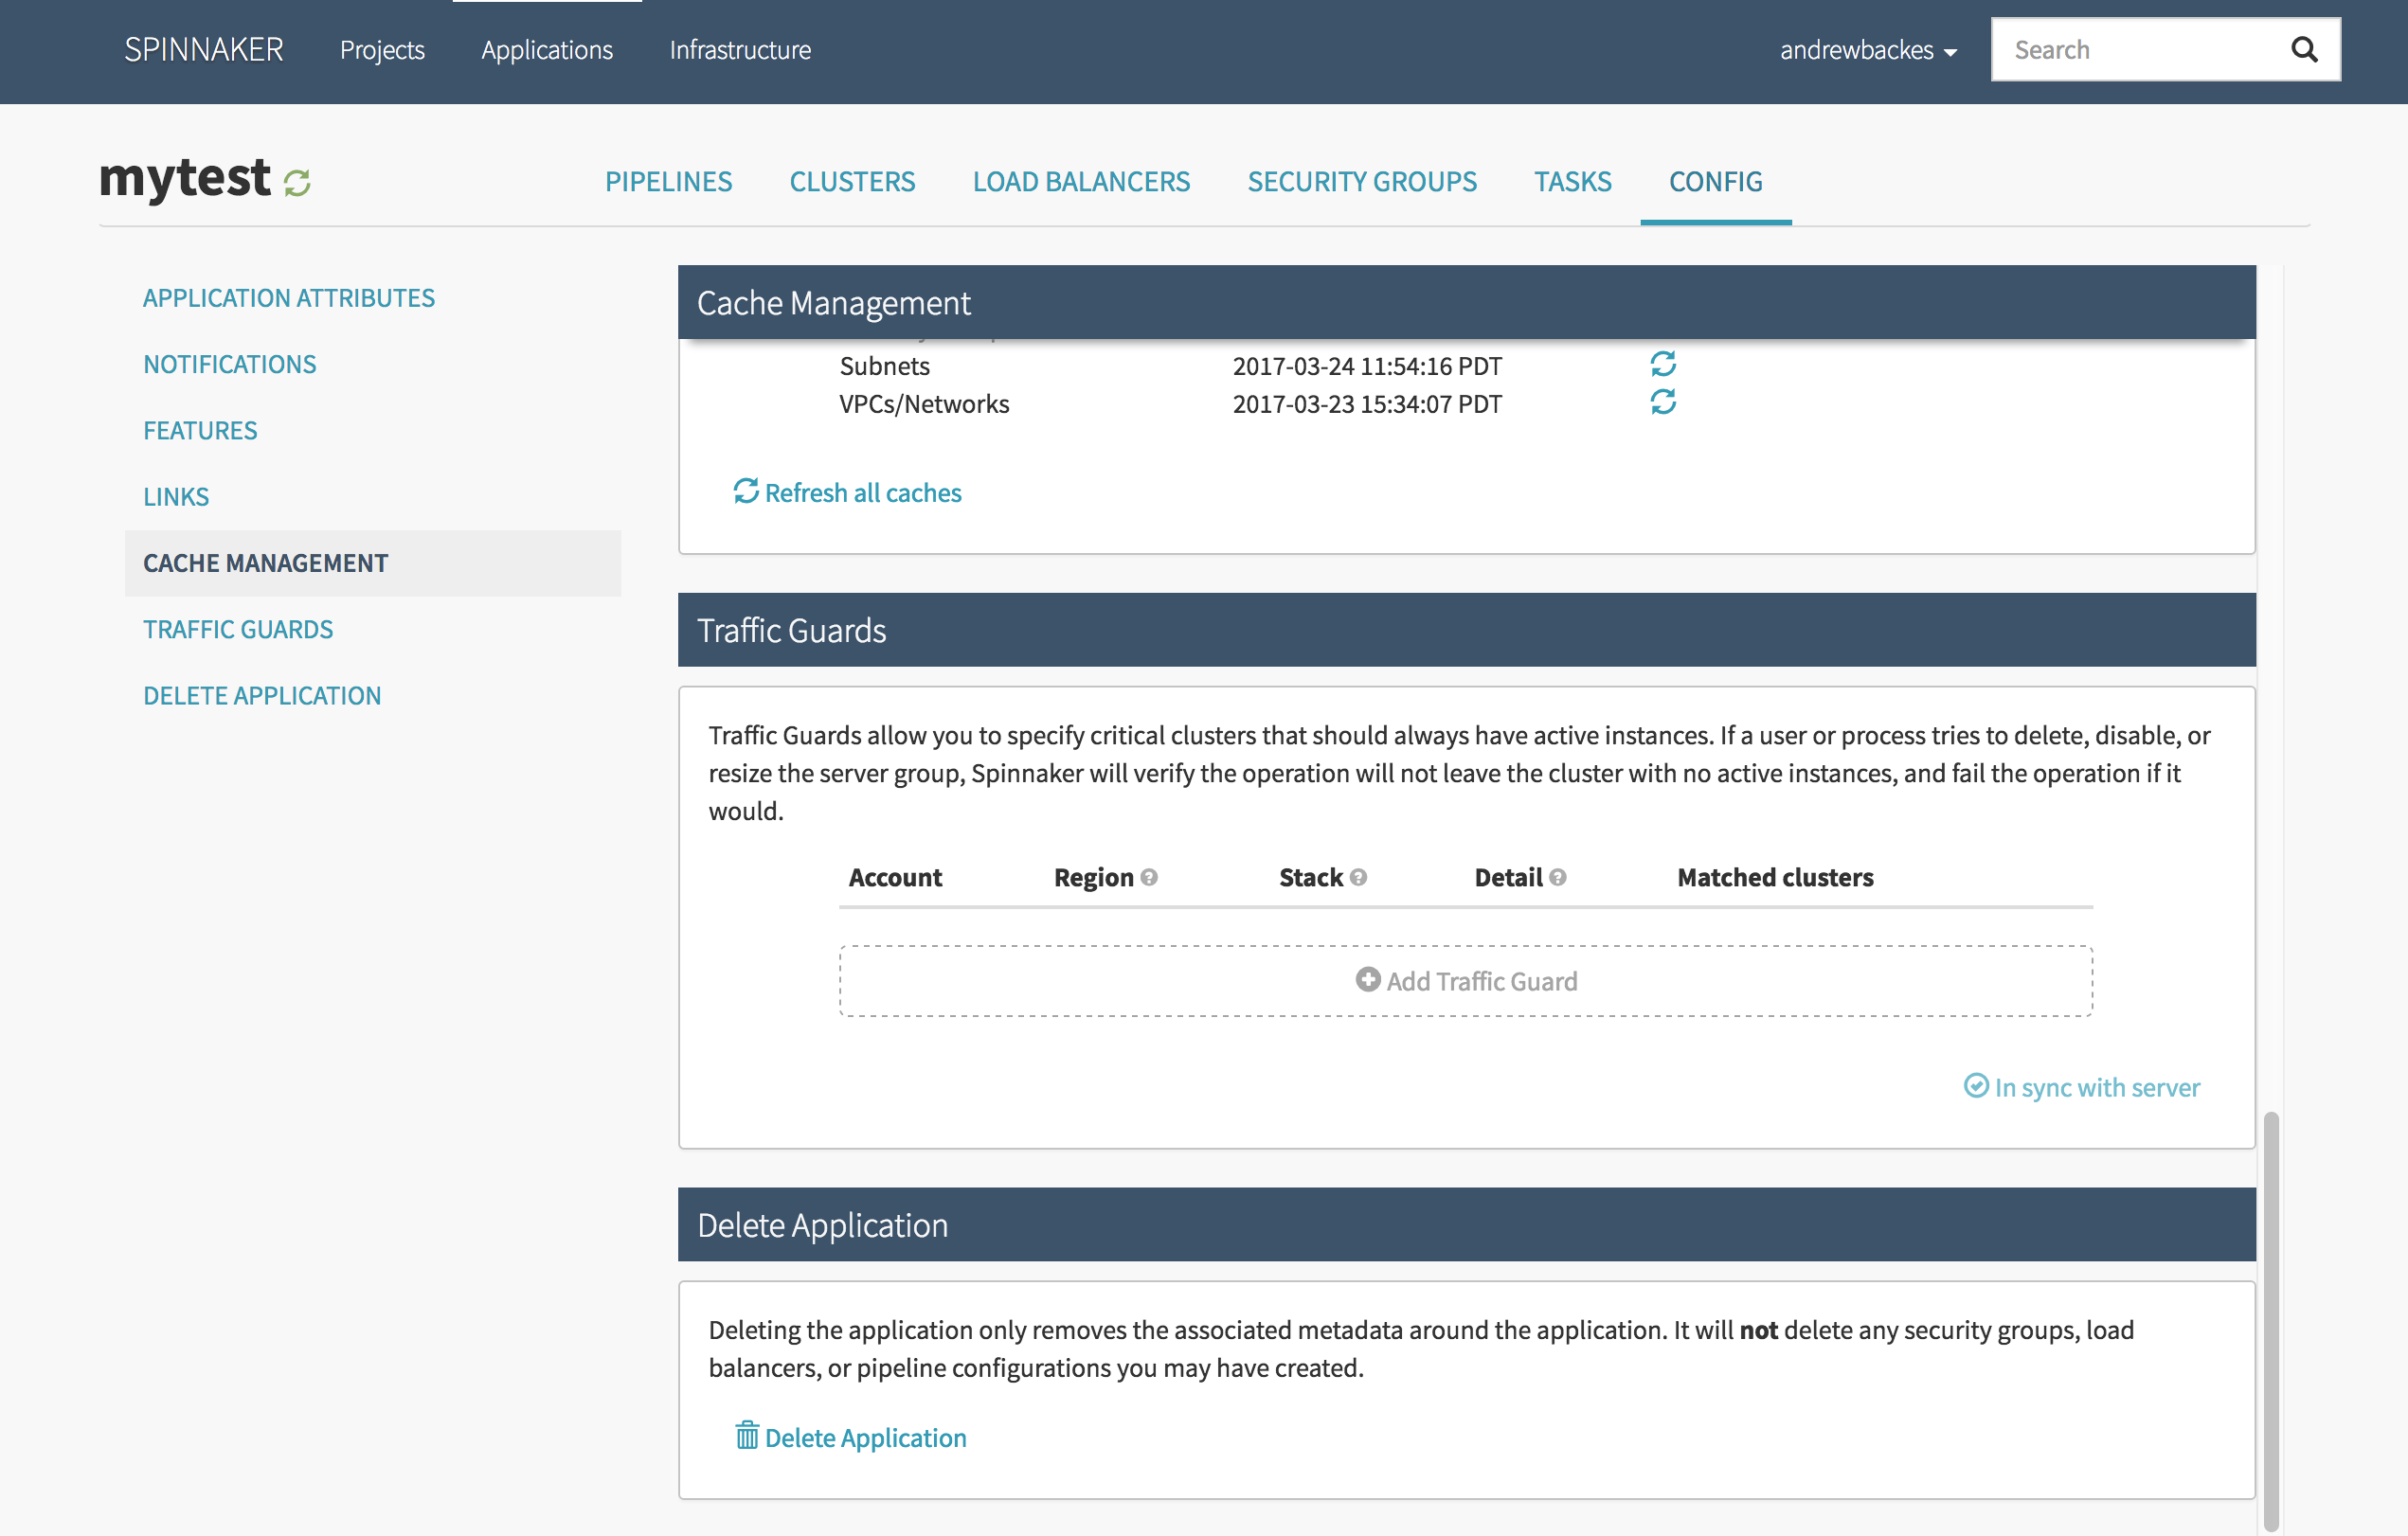Click the Delete Application trash icon
The width and height of the screenshot is (2408, 1536).
point(747,1436)
